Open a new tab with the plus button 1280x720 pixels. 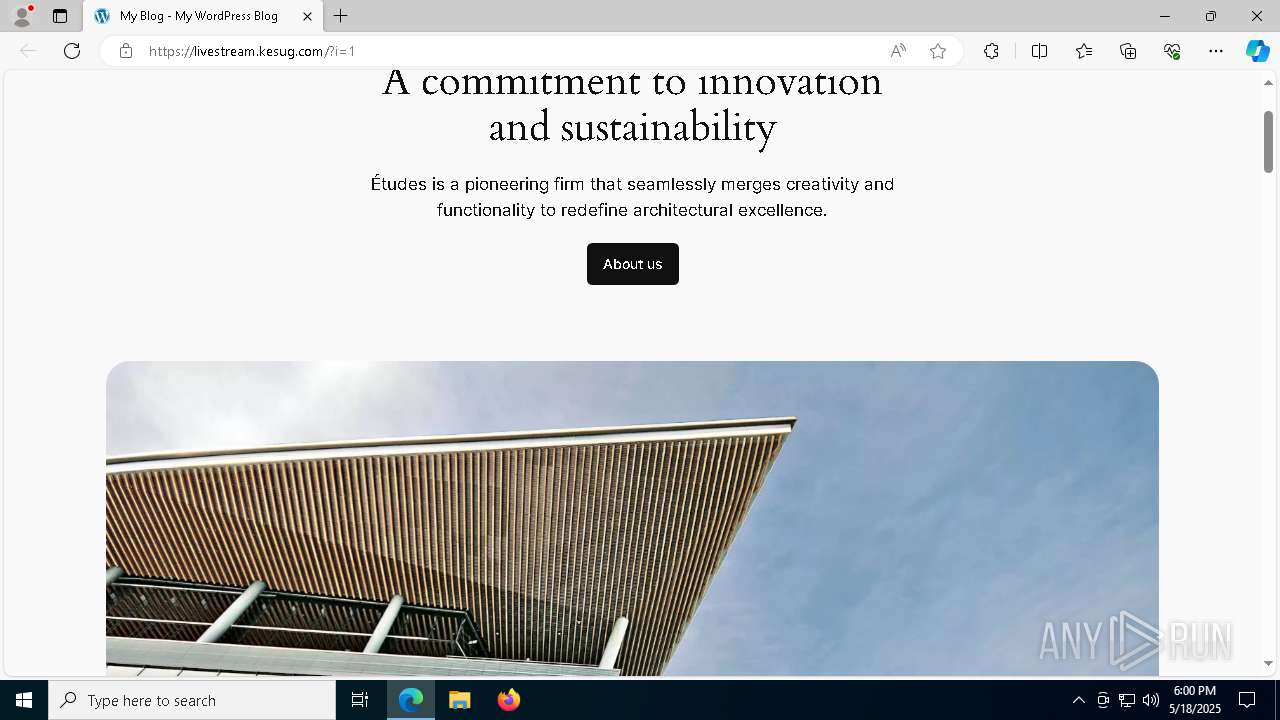pyautogui.click(x=341, y=16)
